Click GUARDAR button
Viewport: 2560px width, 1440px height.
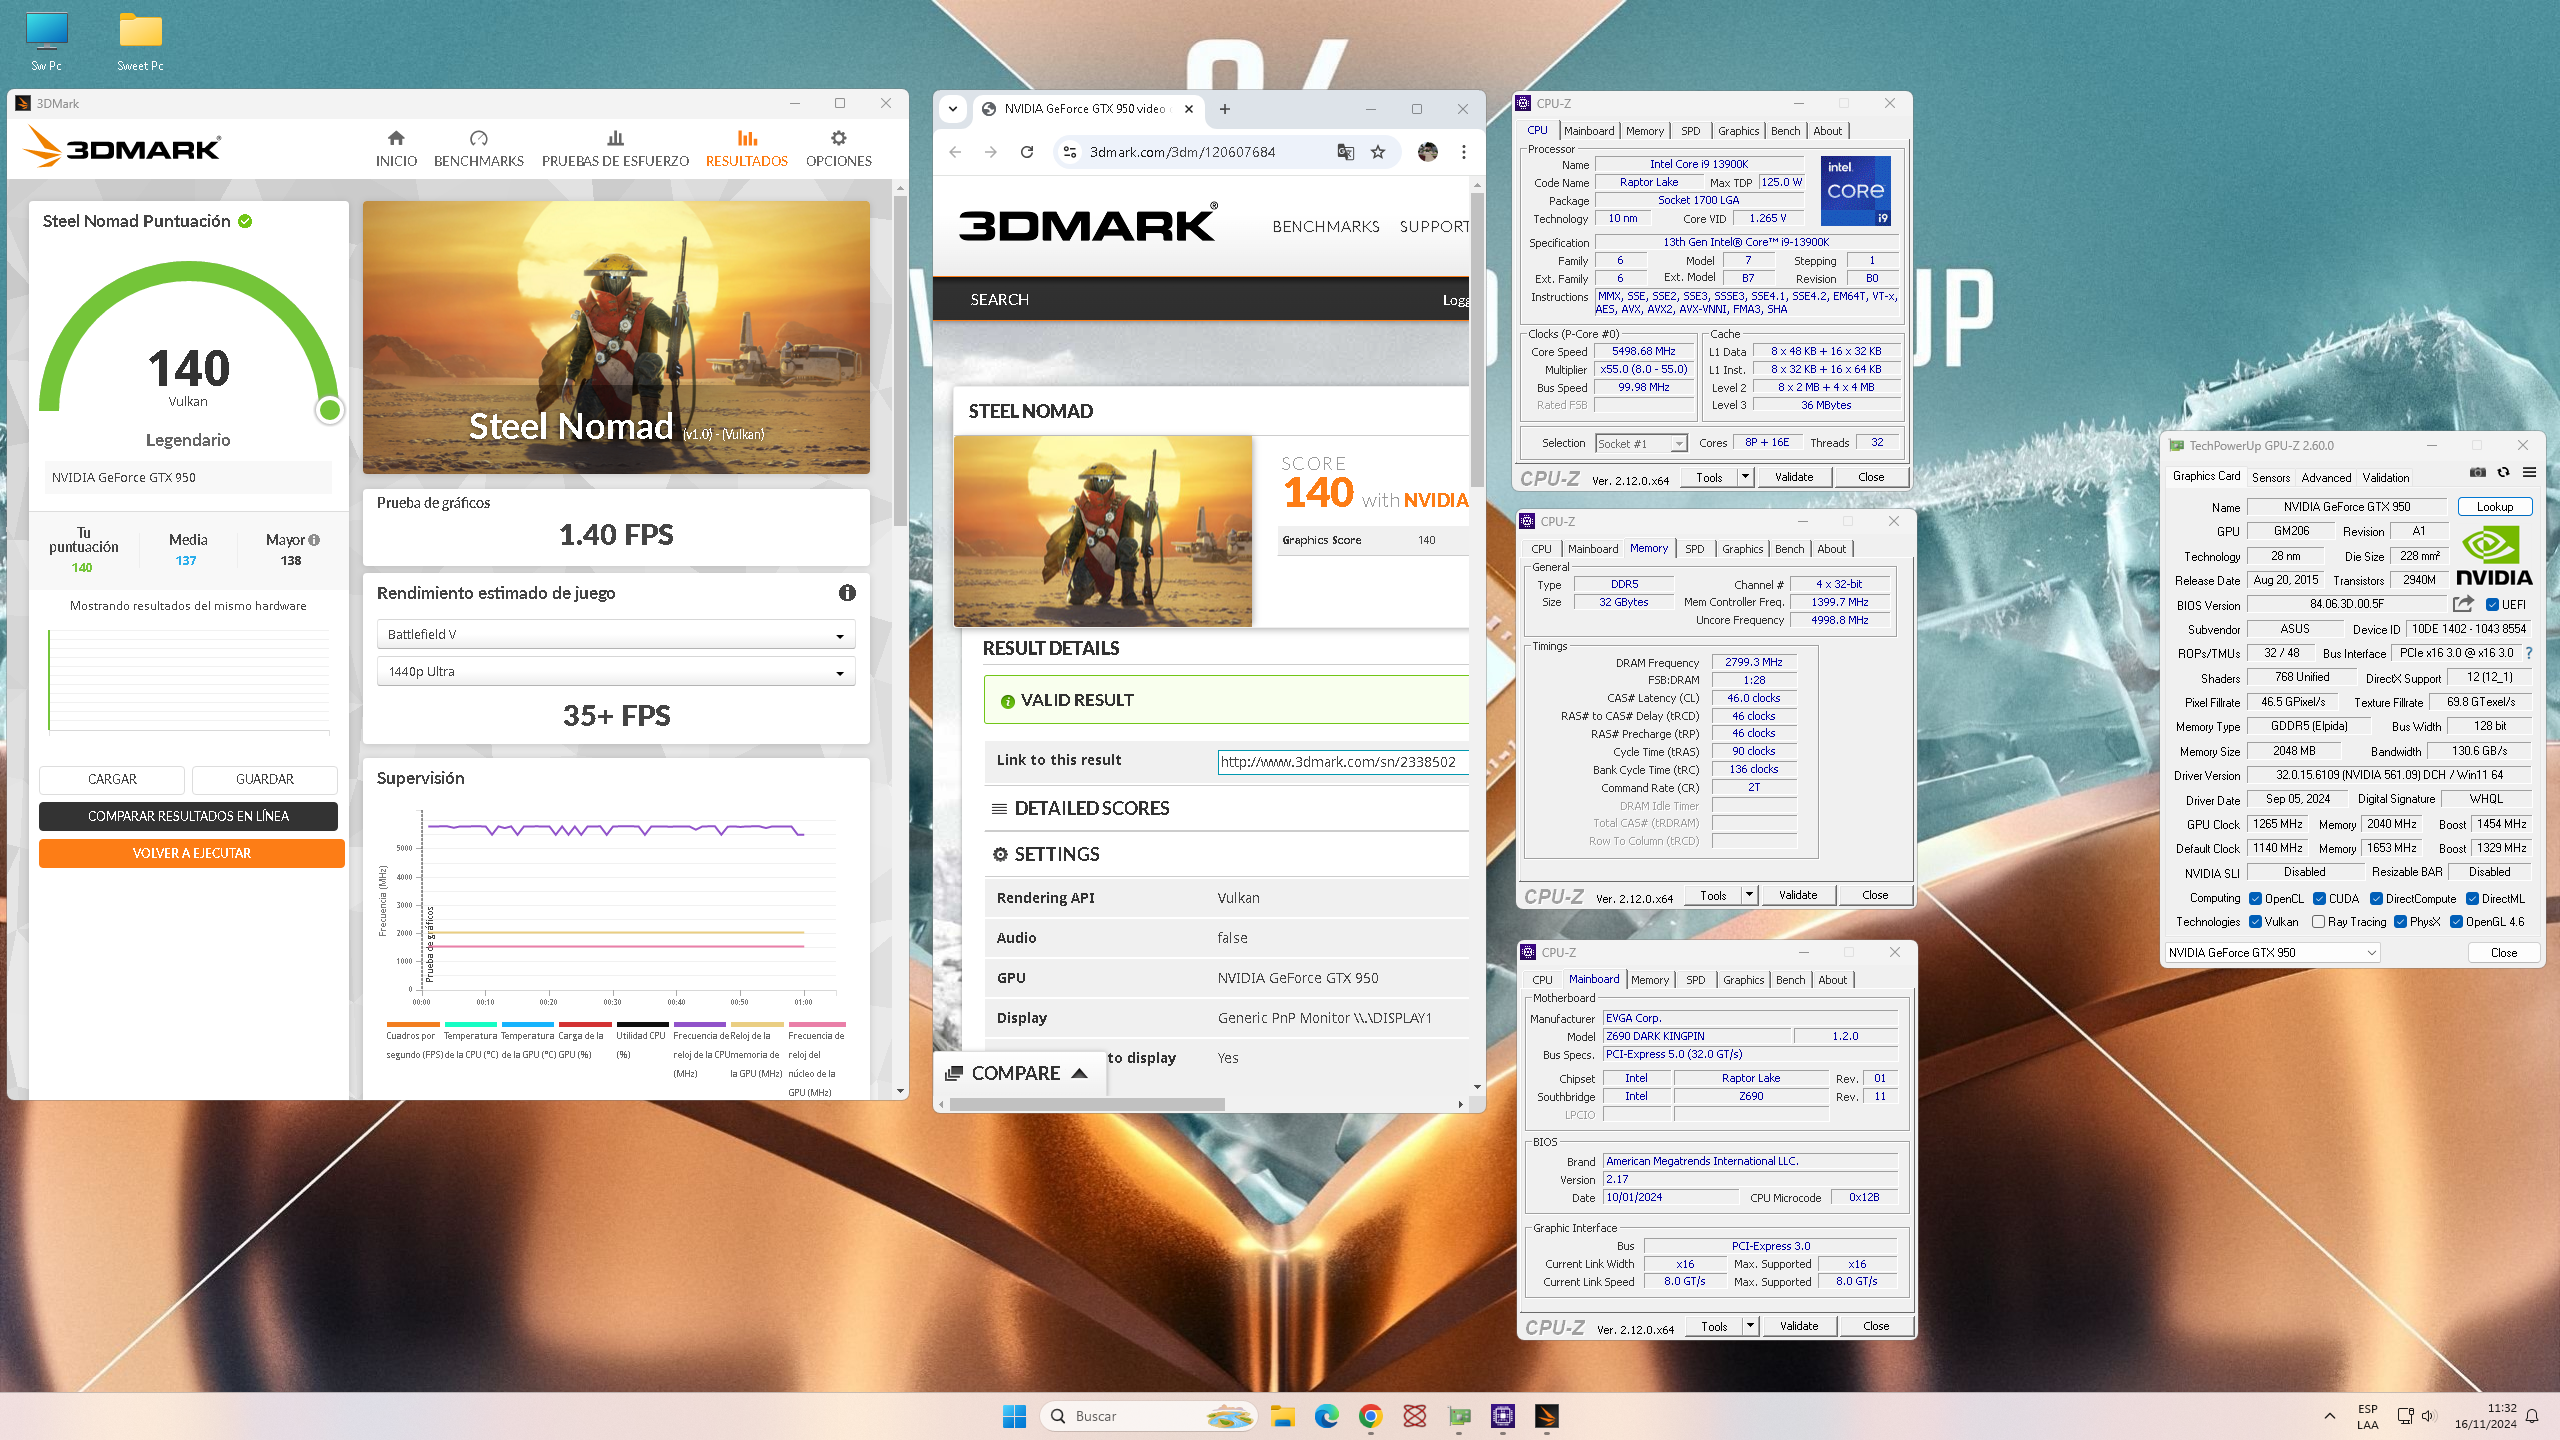click(265, 779)
